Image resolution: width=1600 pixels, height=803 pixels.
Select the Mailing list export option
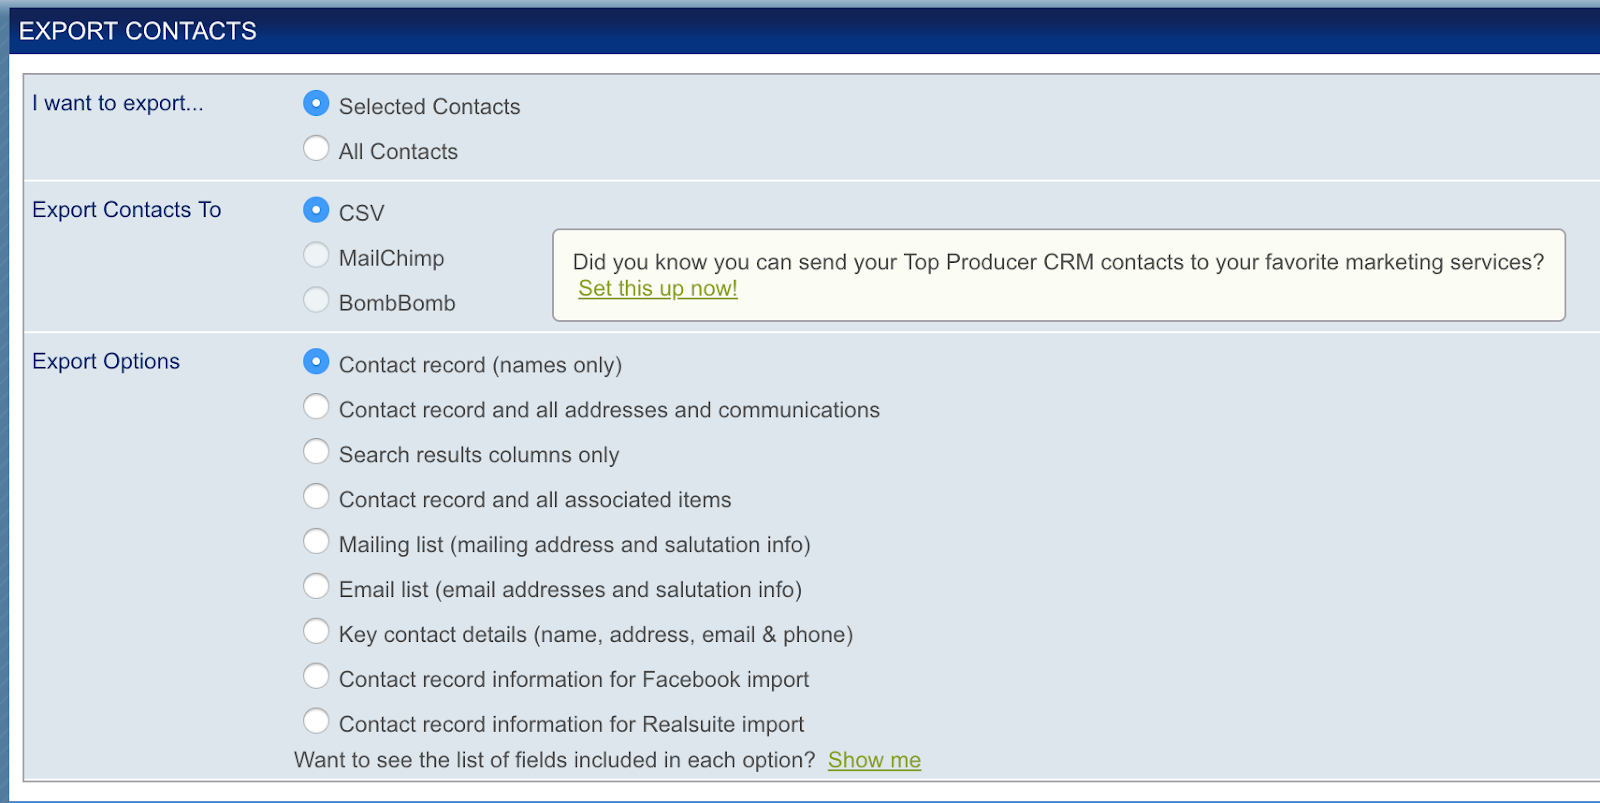(316, 541)
